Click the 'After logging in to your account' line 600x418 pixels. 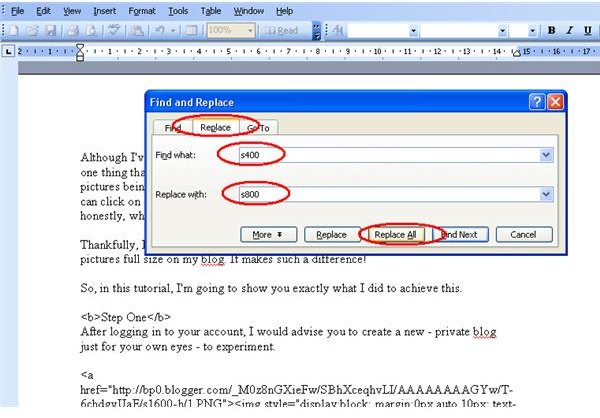(x=289, y=332)
